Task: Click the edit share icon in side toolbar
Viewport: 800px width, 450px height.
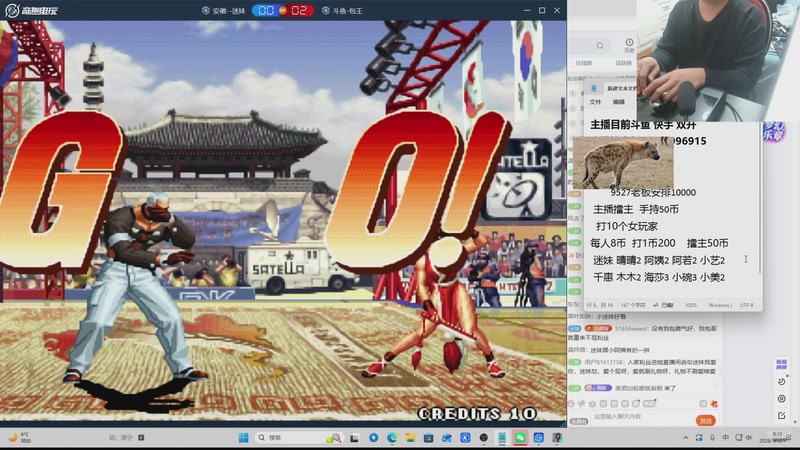Action: click(x=781, y=416)
